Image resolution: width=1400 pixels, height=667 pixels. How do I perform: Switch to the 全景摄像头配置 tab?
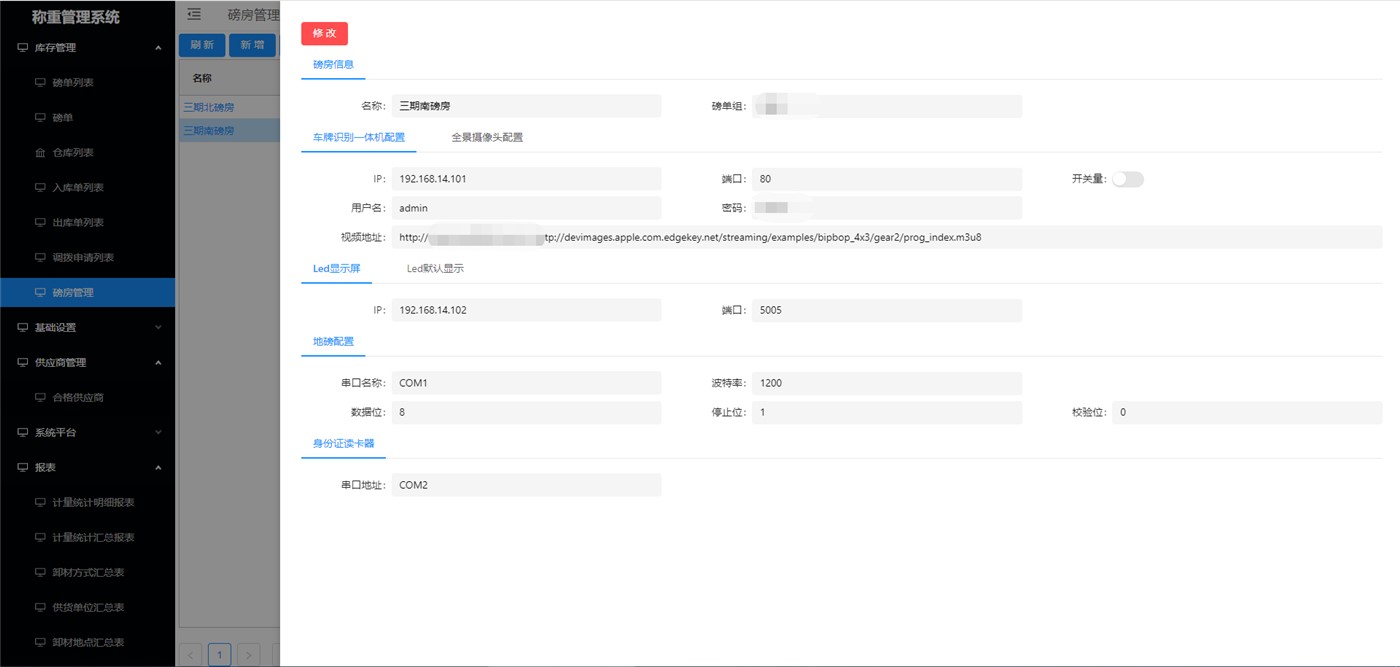pyautogui.click(x=487, y=137)
